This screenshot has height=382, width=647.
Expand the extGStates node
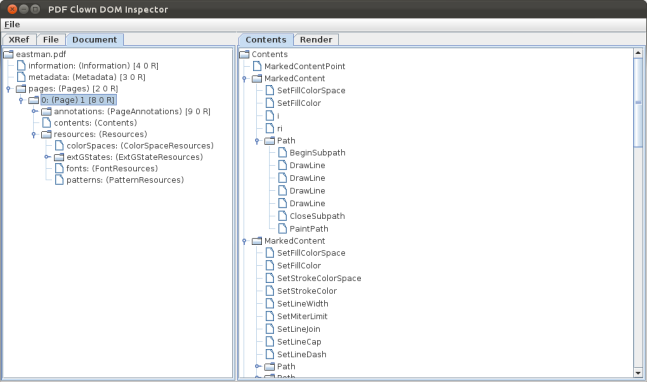pos(47,157)
